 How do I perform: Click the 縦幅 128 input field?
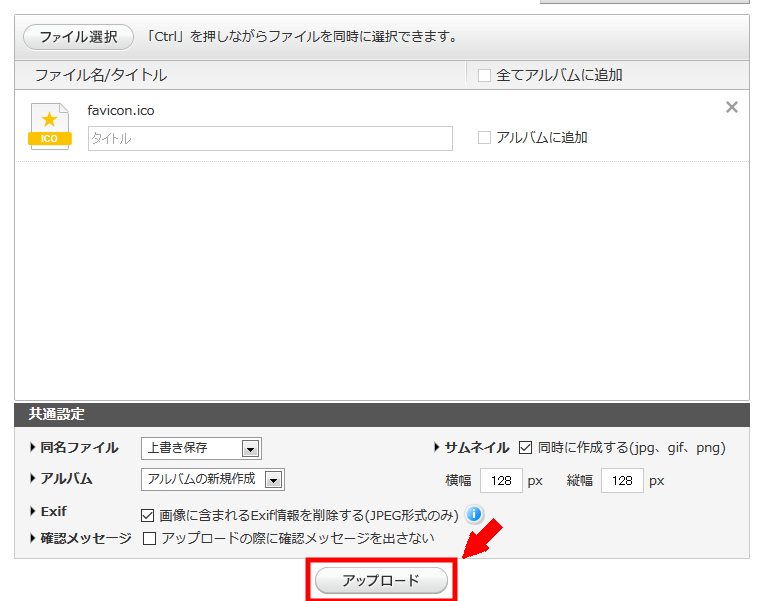click(x=622, y=480)
